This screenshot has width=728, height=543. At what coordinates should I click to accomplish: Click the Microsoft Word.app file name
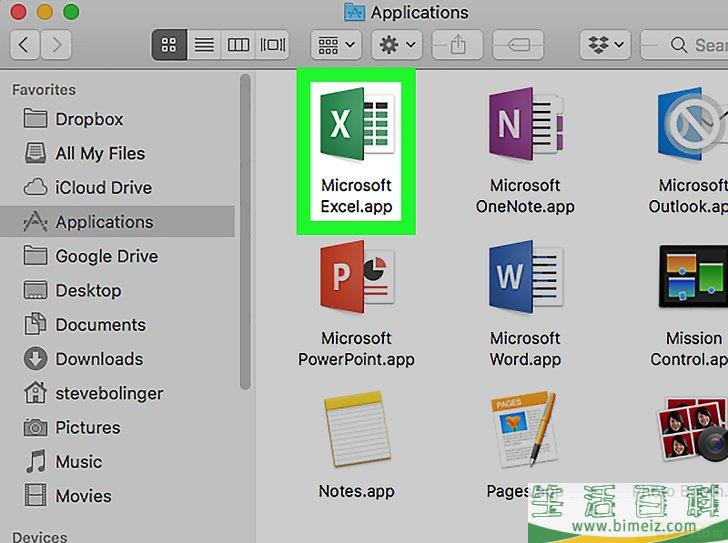point(526,349)
